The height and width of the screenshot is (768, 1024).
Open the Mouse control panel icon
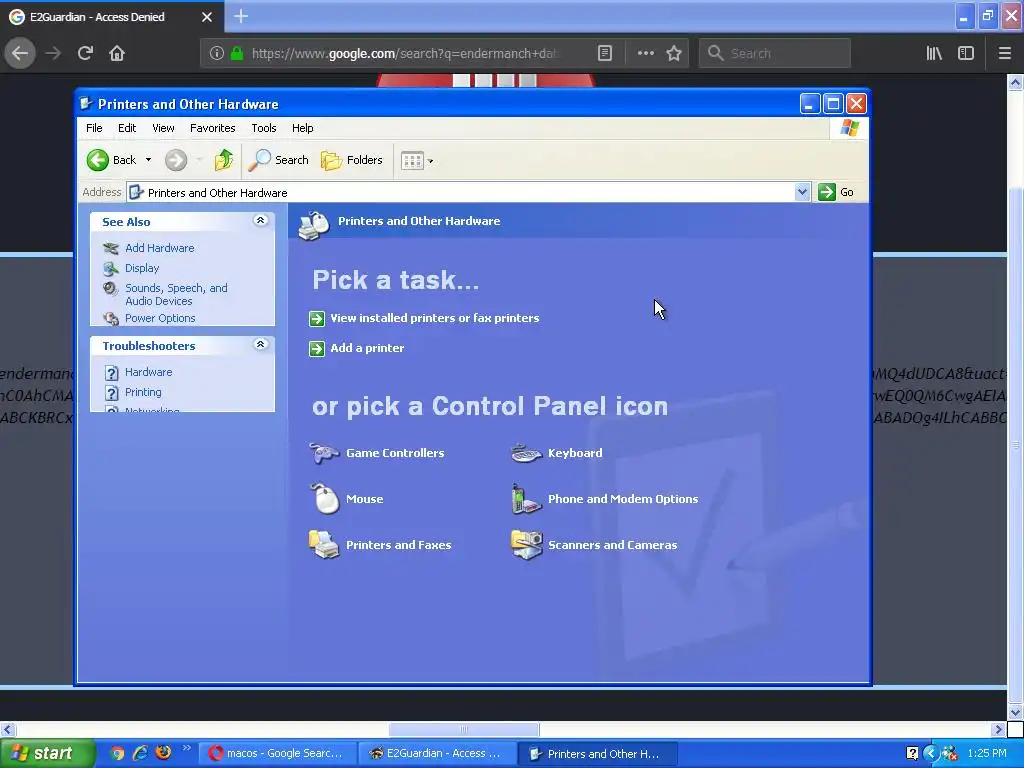click(x=347, y=500)
